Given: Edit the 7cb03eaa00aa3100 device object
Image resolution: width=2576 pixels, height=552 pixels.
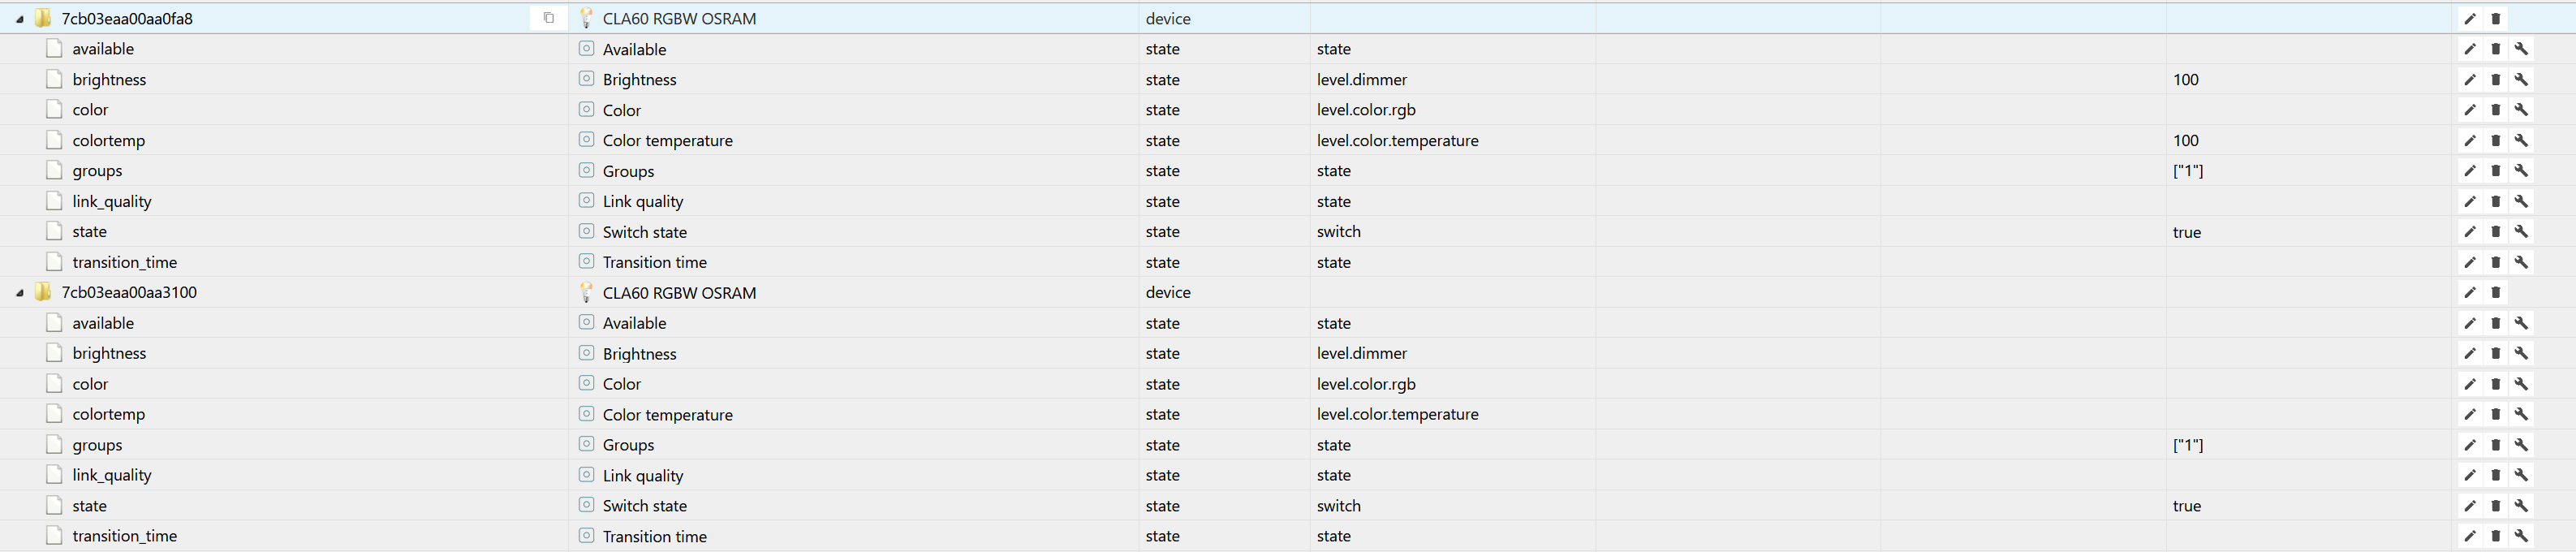Looking at the screenshot, I should click(x=2470, y=293).
